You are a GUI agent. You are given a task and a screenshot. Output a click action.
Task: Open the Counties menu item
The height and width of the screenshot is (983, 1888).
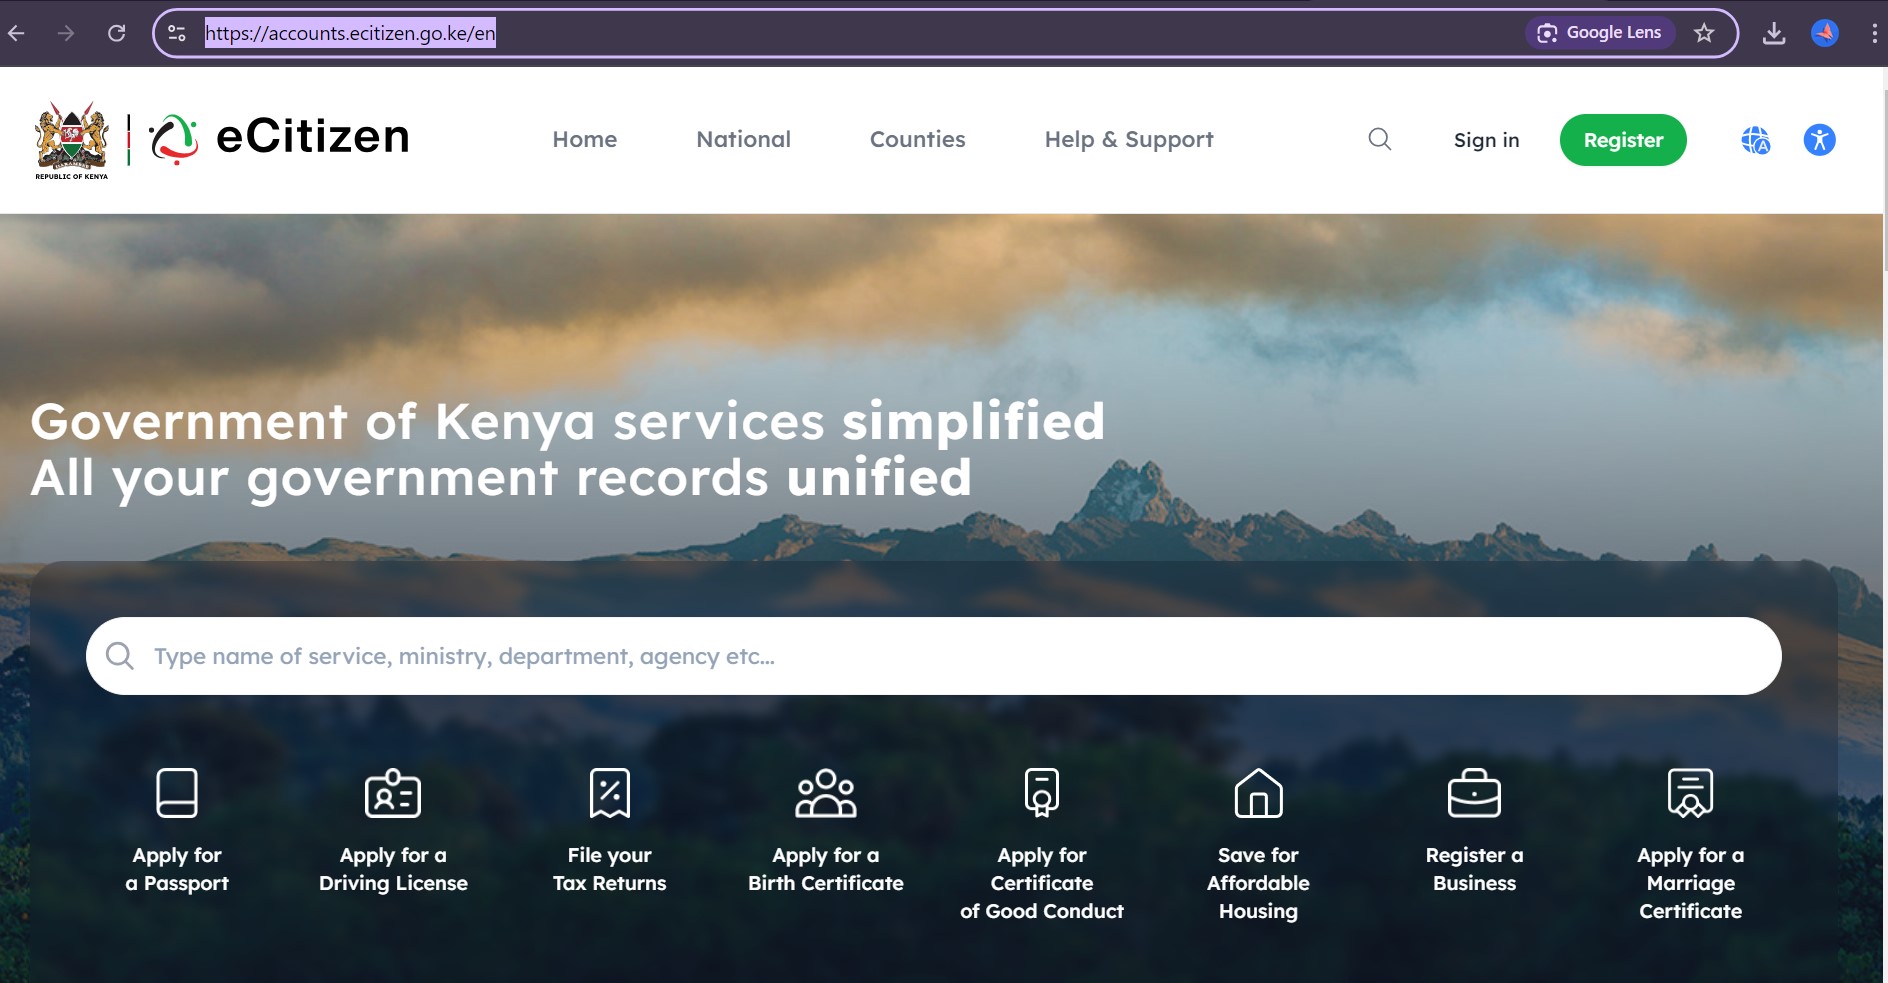click(x=917, y=139)
